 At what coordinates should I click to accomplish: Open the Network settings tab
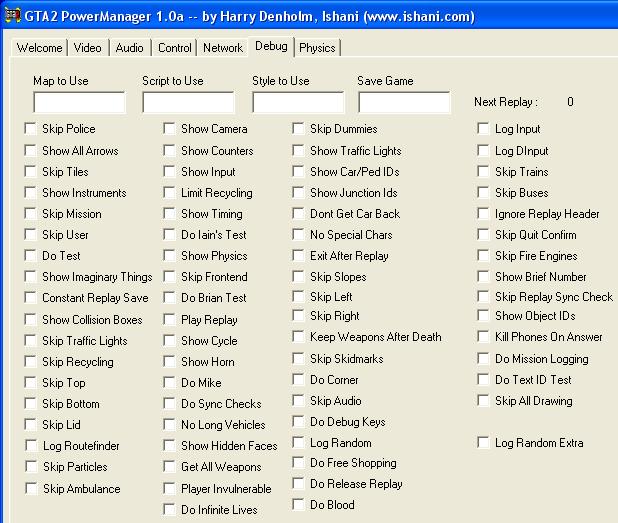223,48
